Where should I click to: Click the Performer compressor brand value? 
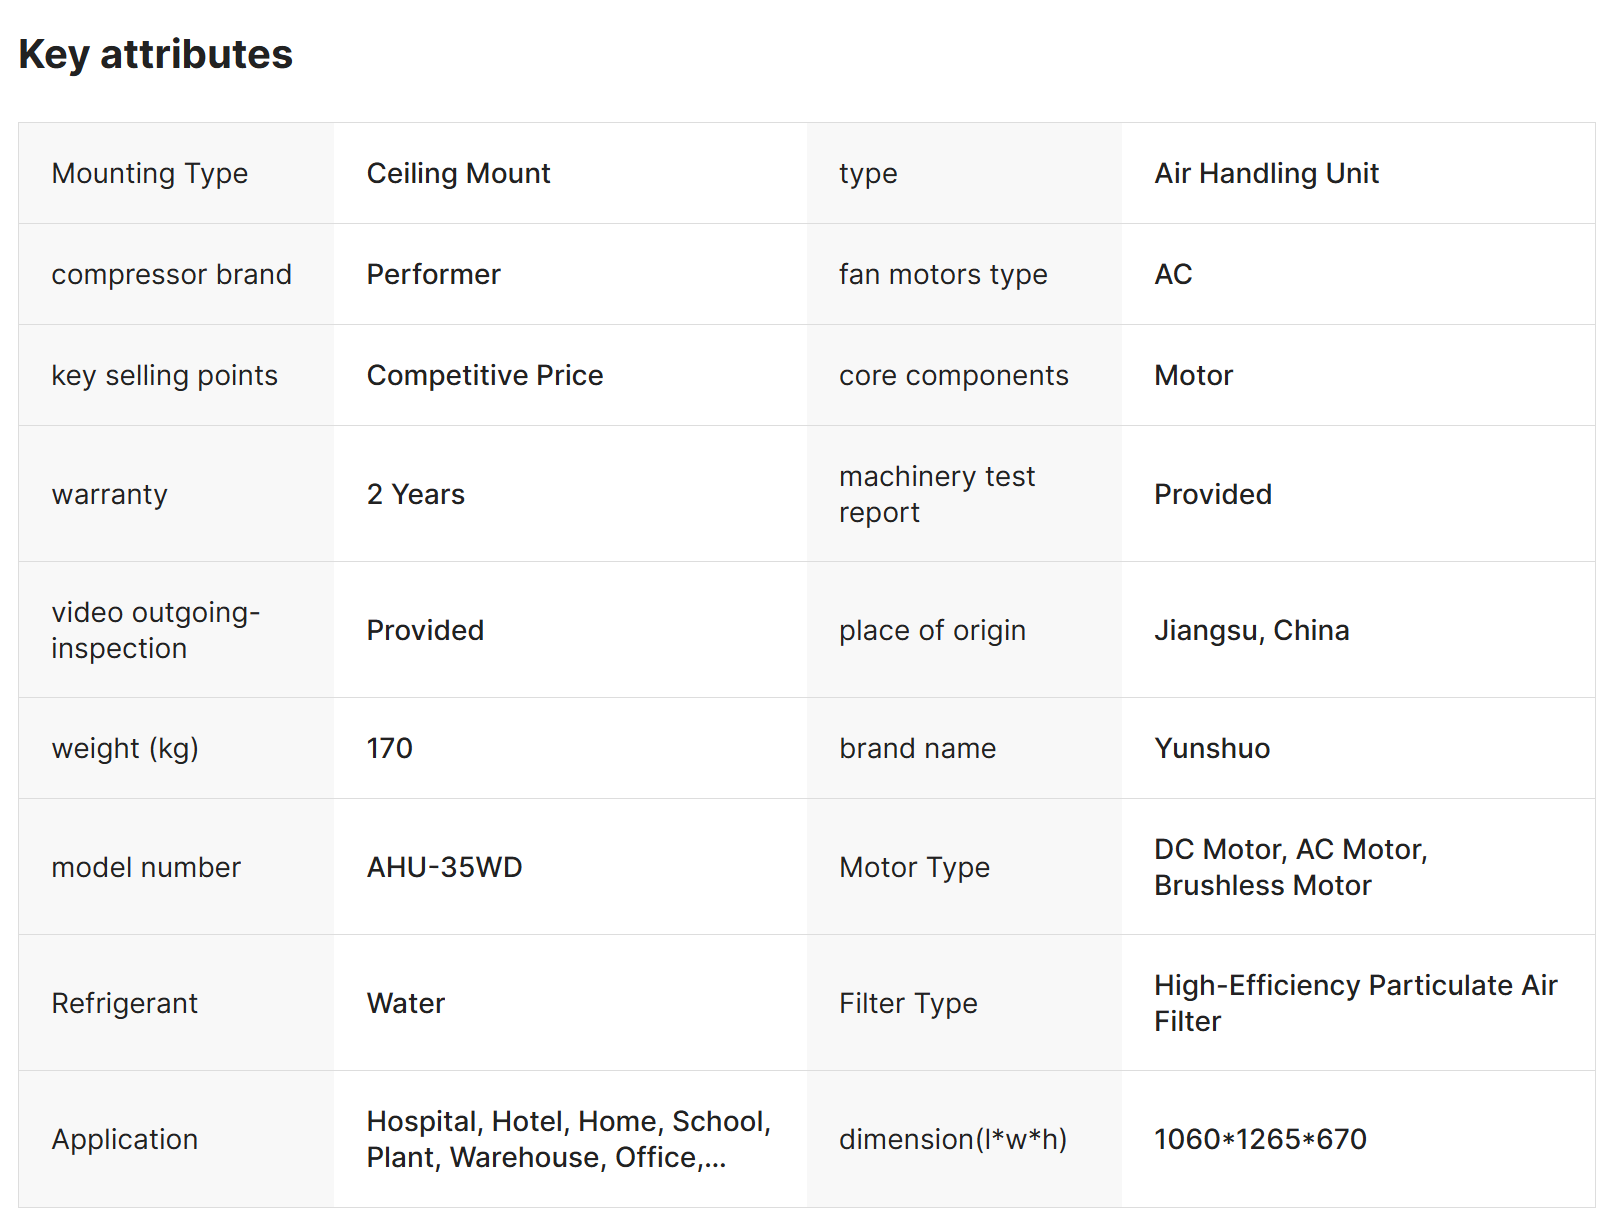pyautogui.click(x=433, y=274)
